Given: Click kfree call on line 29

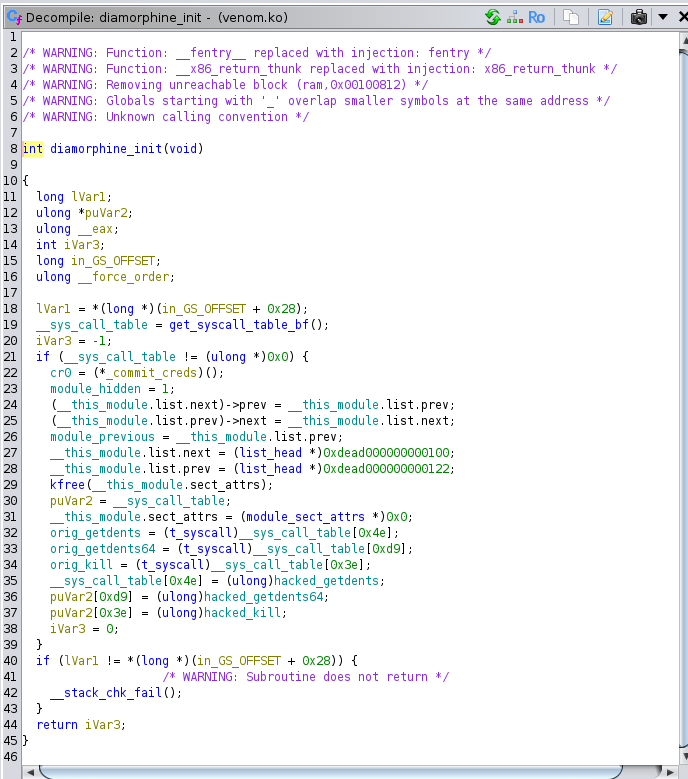Looking at the screenshot, I should coord(68,485).
